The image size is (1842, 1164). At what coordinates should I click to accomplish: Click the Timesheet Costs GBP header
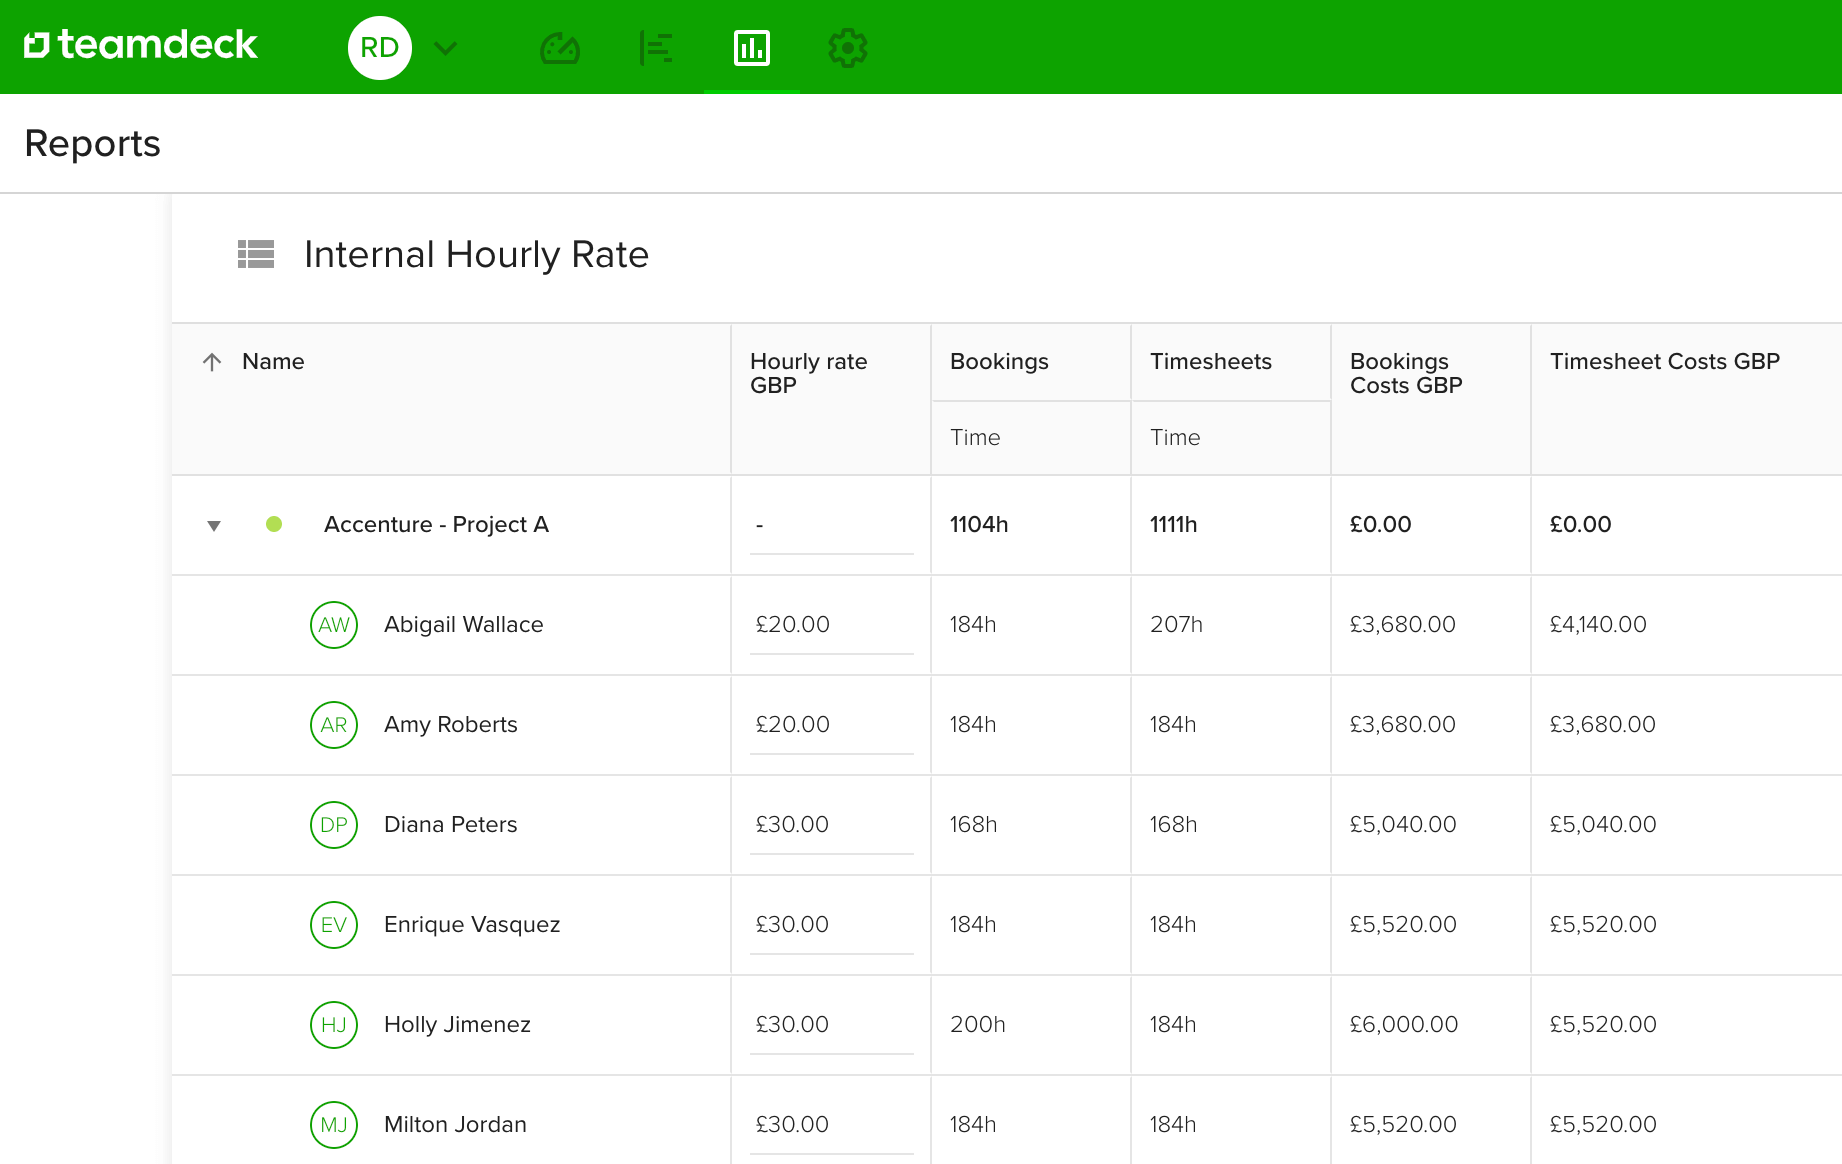click(1665, 361)
